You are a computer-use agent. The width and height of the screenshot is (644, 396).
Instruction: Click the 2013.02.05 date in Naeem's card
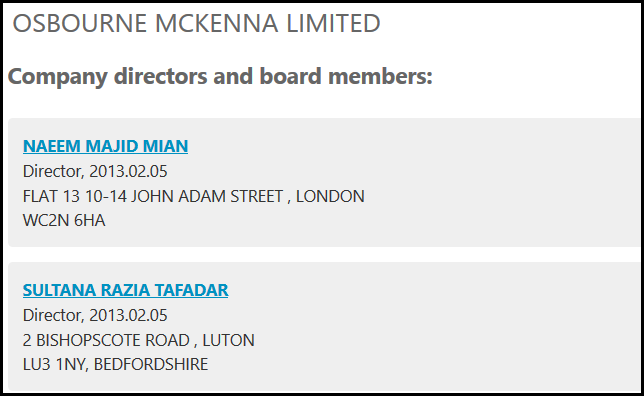(128, 171)
